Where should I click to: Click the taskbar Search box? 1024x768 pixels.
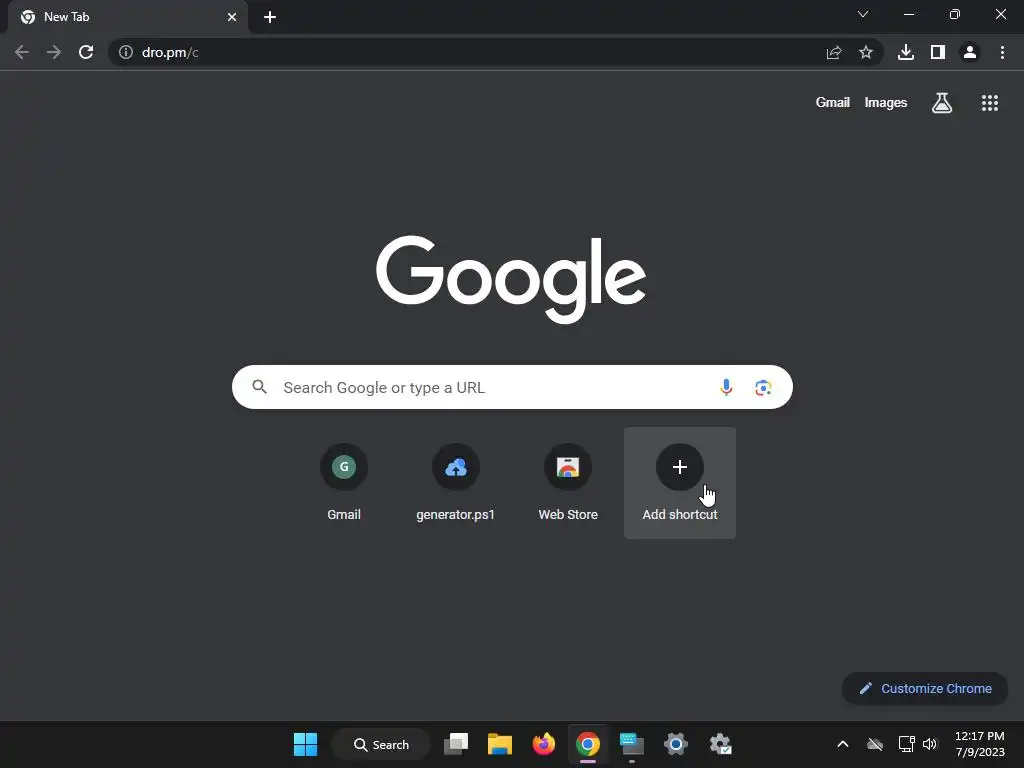(x=381, y=744)
